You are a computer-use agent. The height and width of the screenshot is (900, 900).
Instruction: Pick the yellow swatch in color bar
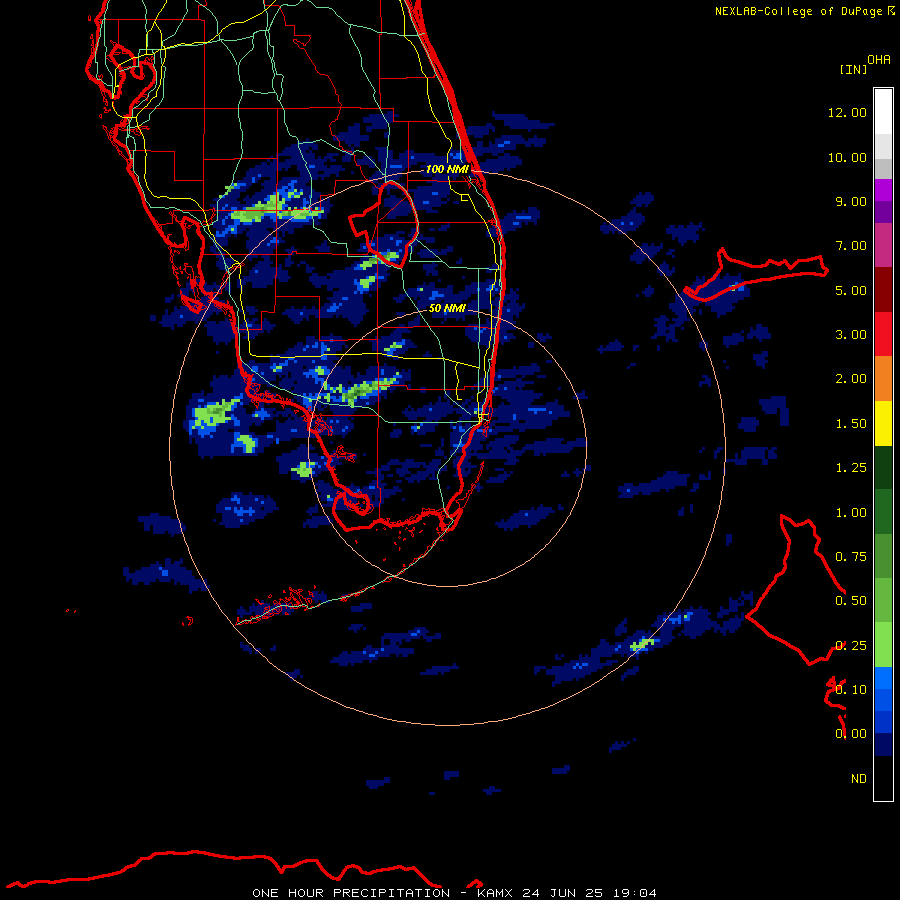[x=883, y=424]
